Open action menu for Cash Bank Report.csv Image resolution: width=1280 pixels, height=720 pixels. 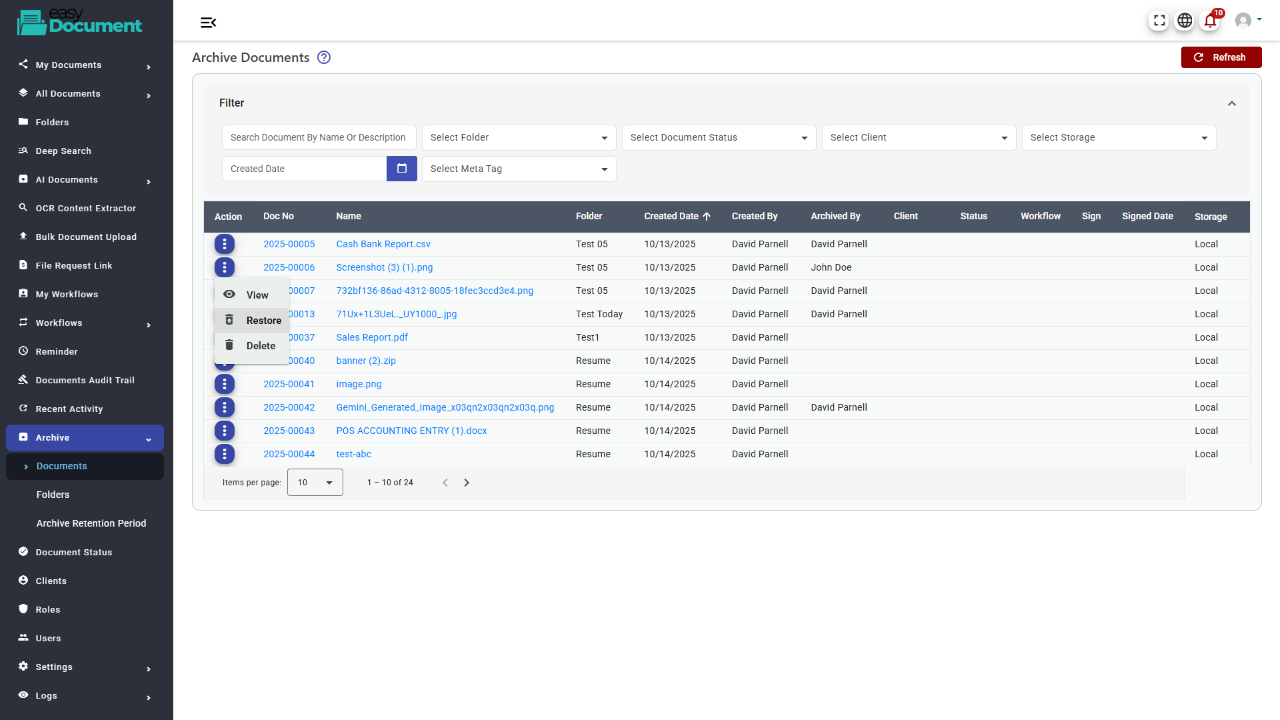[x=225, y=244]
